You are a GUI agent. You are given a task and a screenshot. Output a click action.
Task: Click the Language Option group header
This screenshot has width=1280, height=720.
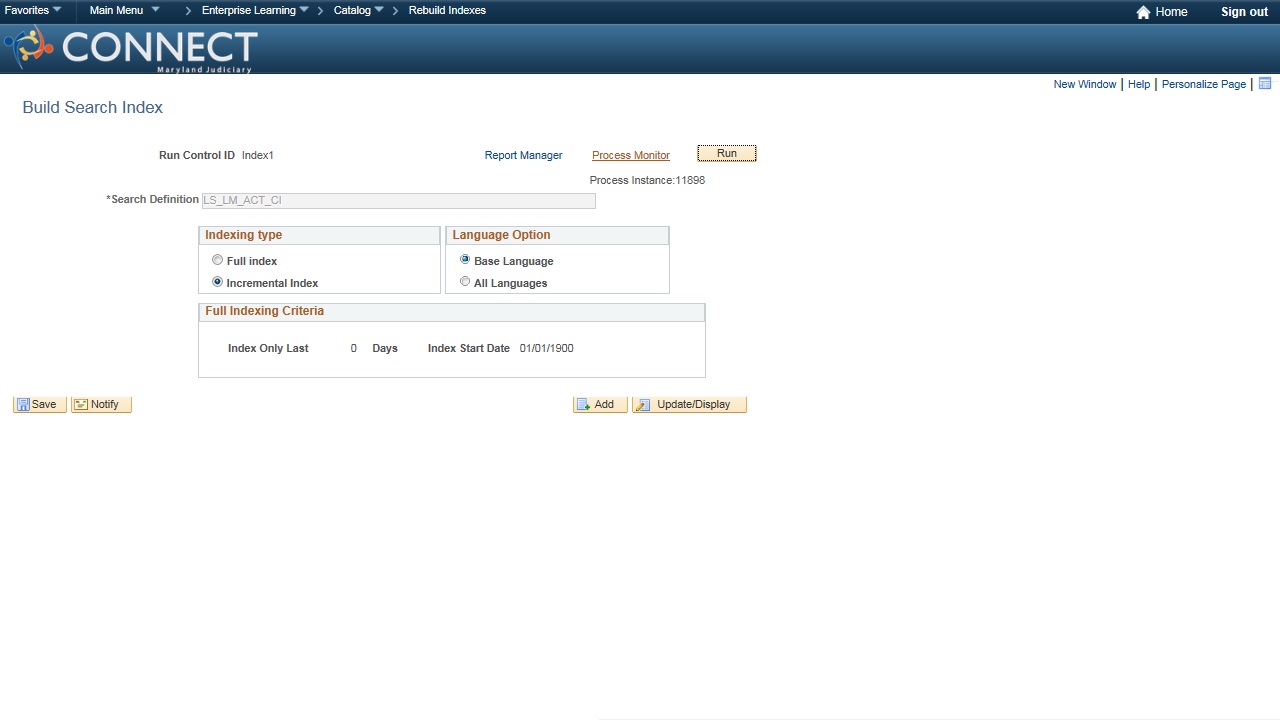click(557, 235)
